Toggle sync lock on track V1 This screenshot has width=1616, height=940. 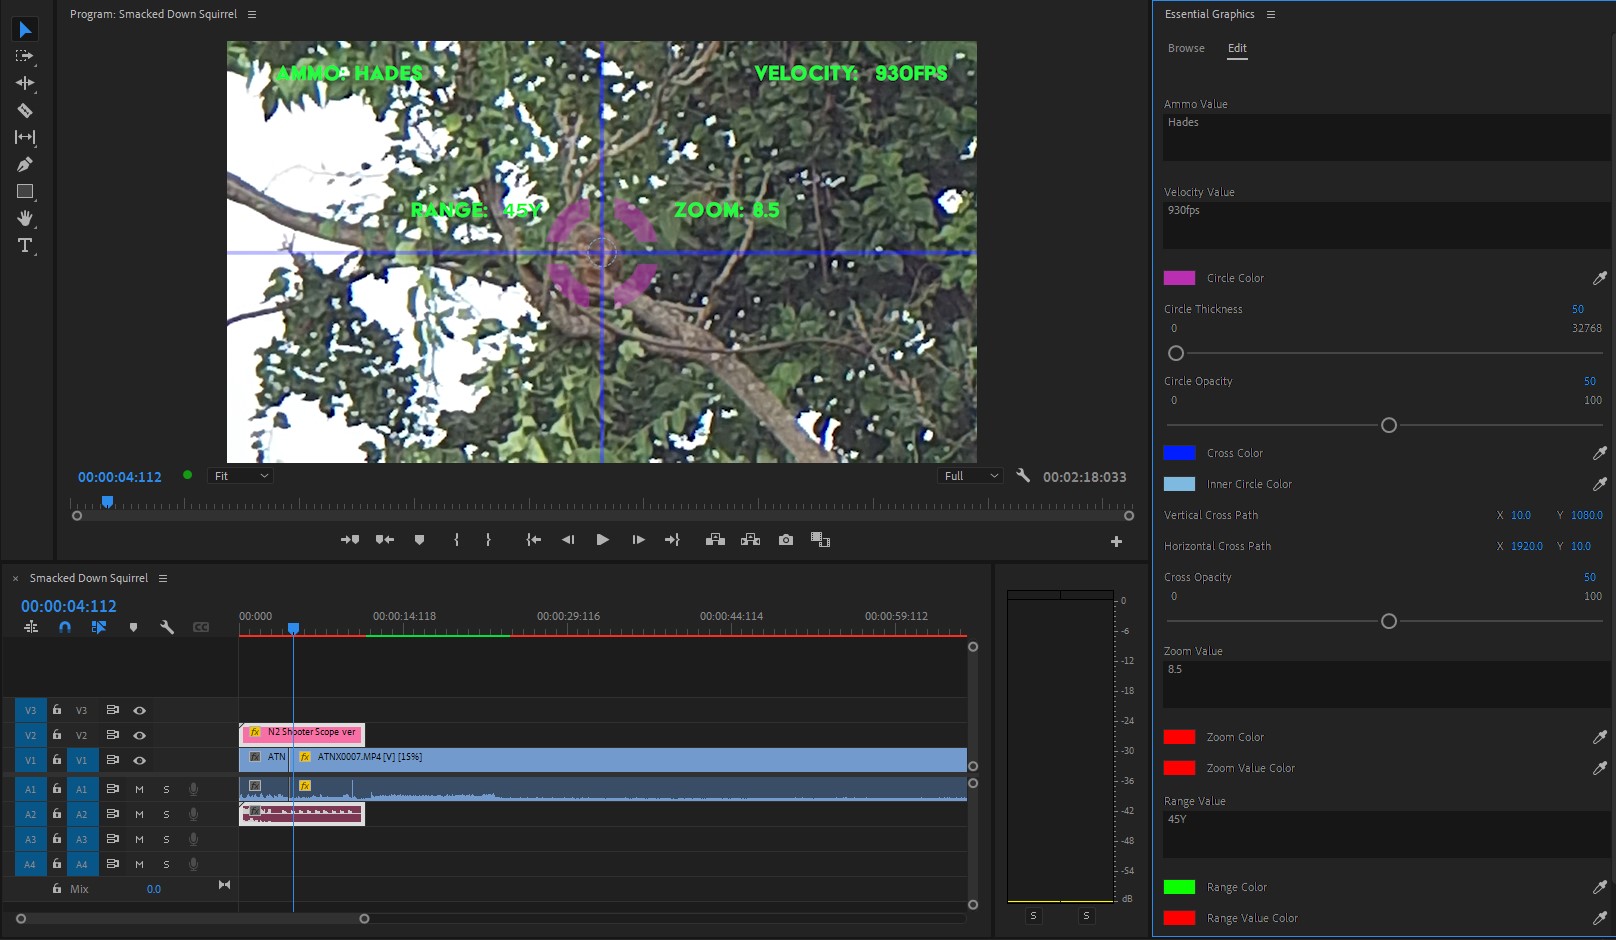point(113,760)
